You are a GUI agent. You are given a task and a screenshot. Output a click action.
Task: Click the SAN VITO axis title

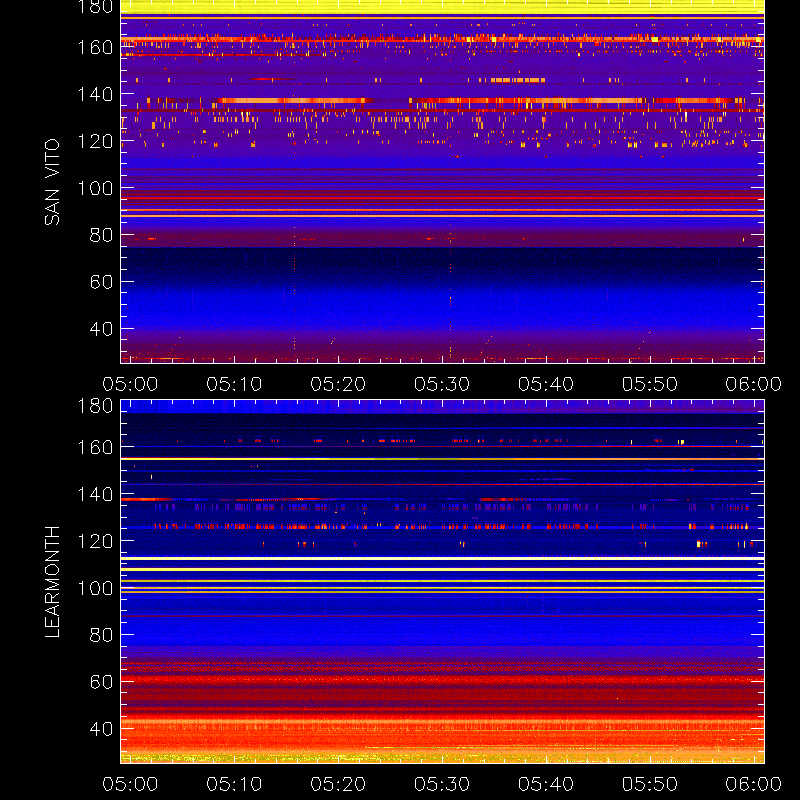[x=52, y=182]
